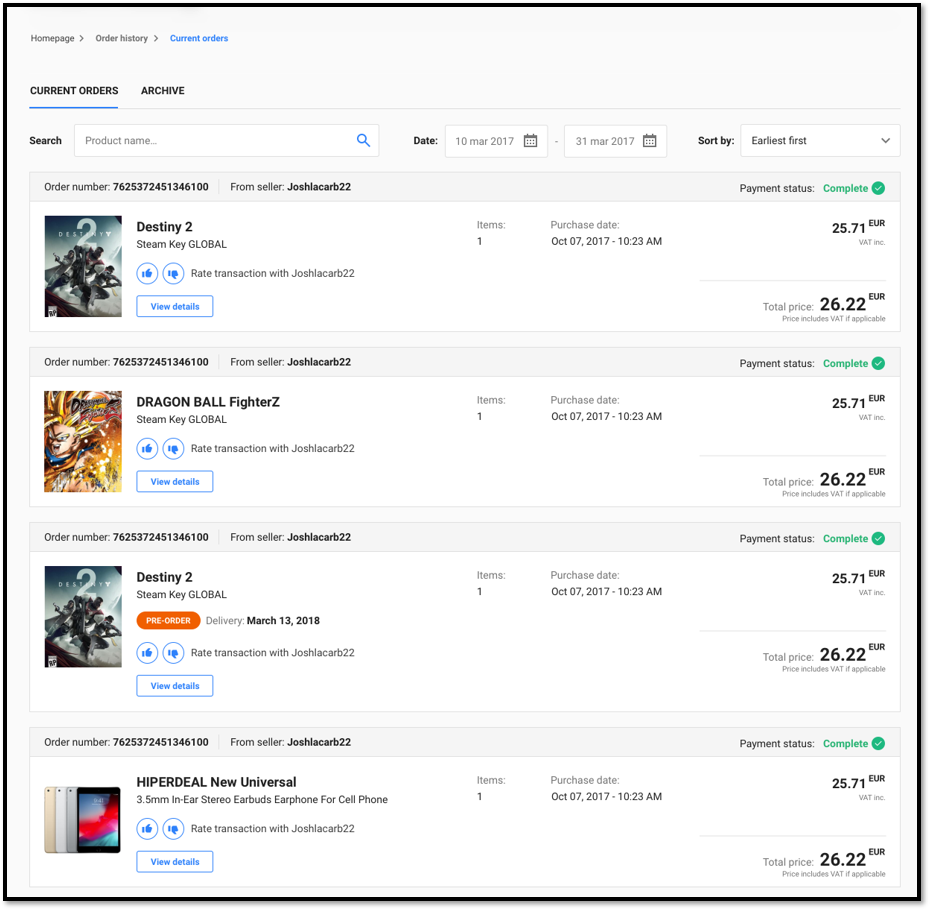The width and height of the screenshot is (930, 910).
Task: Open the calendar icon for the end date
Action: [650, 141]
